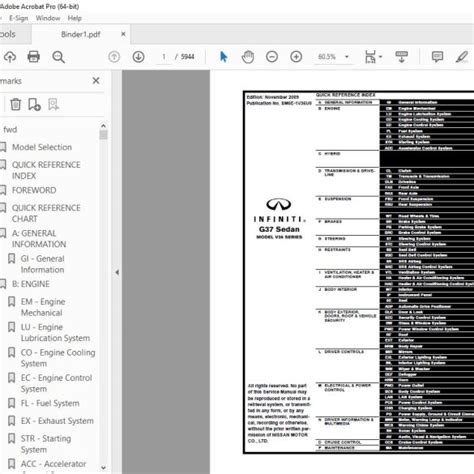Open the zoom level dropdown
The height and width of the screenshot is (474, 474).
[x=347, y=57]
